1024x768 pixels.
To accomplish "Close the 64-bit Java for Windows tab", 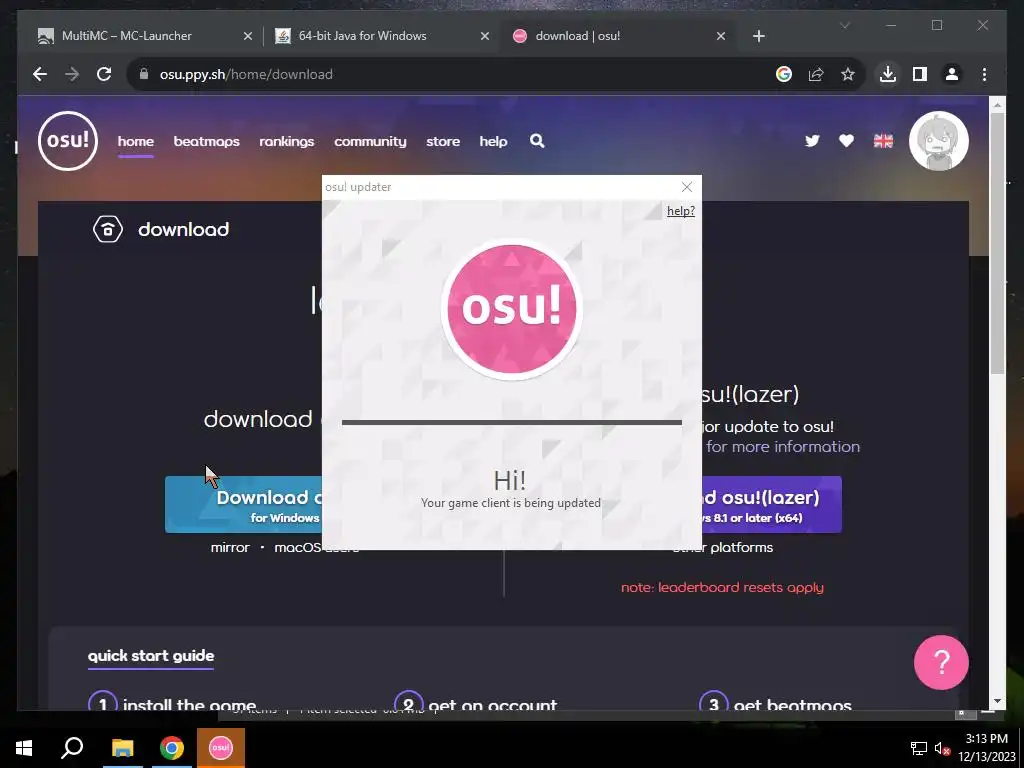I will 485,36.
